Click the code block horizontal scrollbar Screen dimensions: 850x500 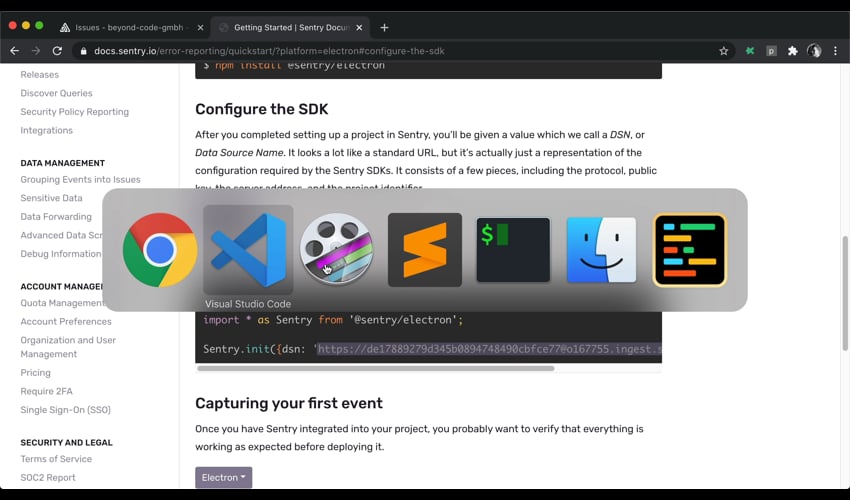(x=376, y=368)
